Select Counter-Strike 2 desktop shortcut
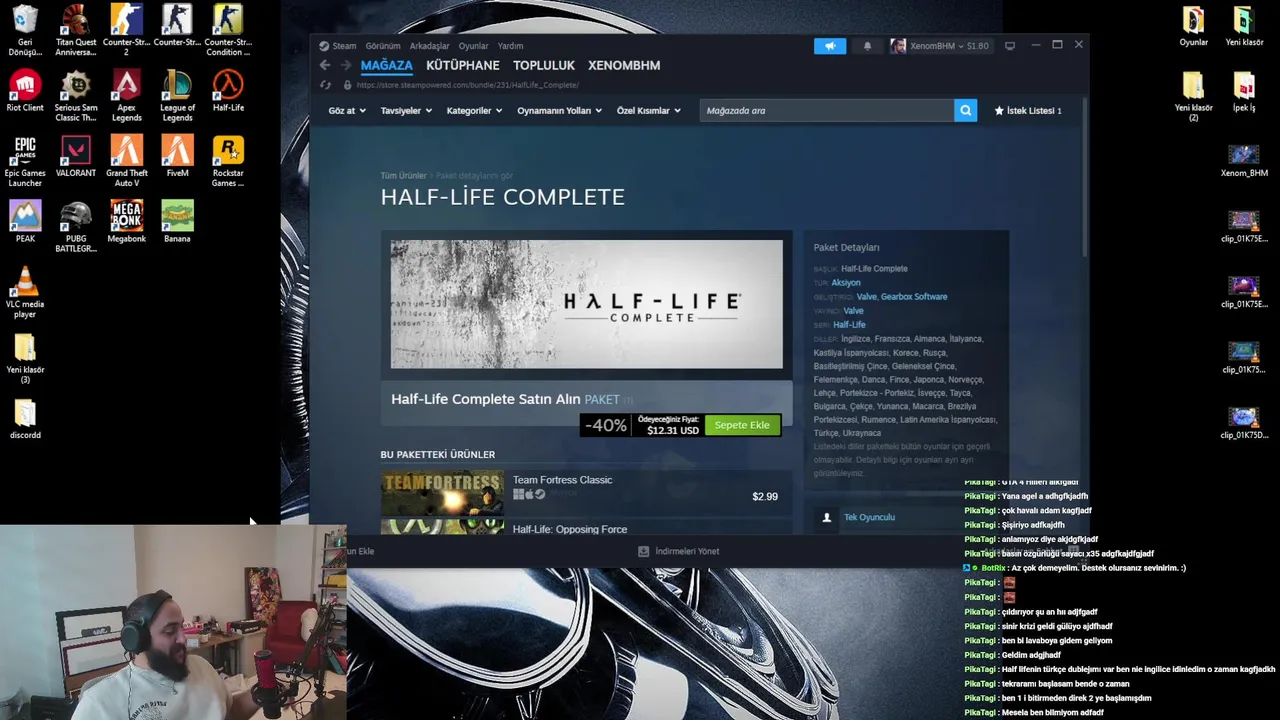 click(x=126, y=31)
